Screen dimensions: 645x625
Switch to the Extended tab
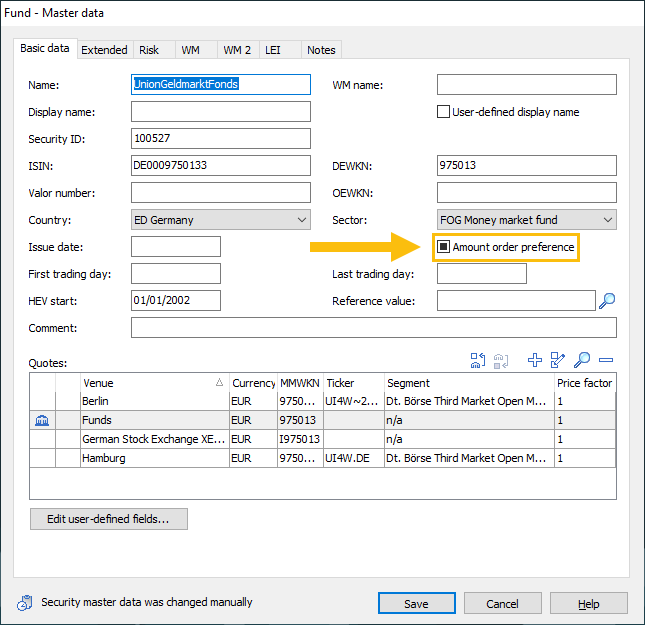pyautogui.click(x=104, y=50)
